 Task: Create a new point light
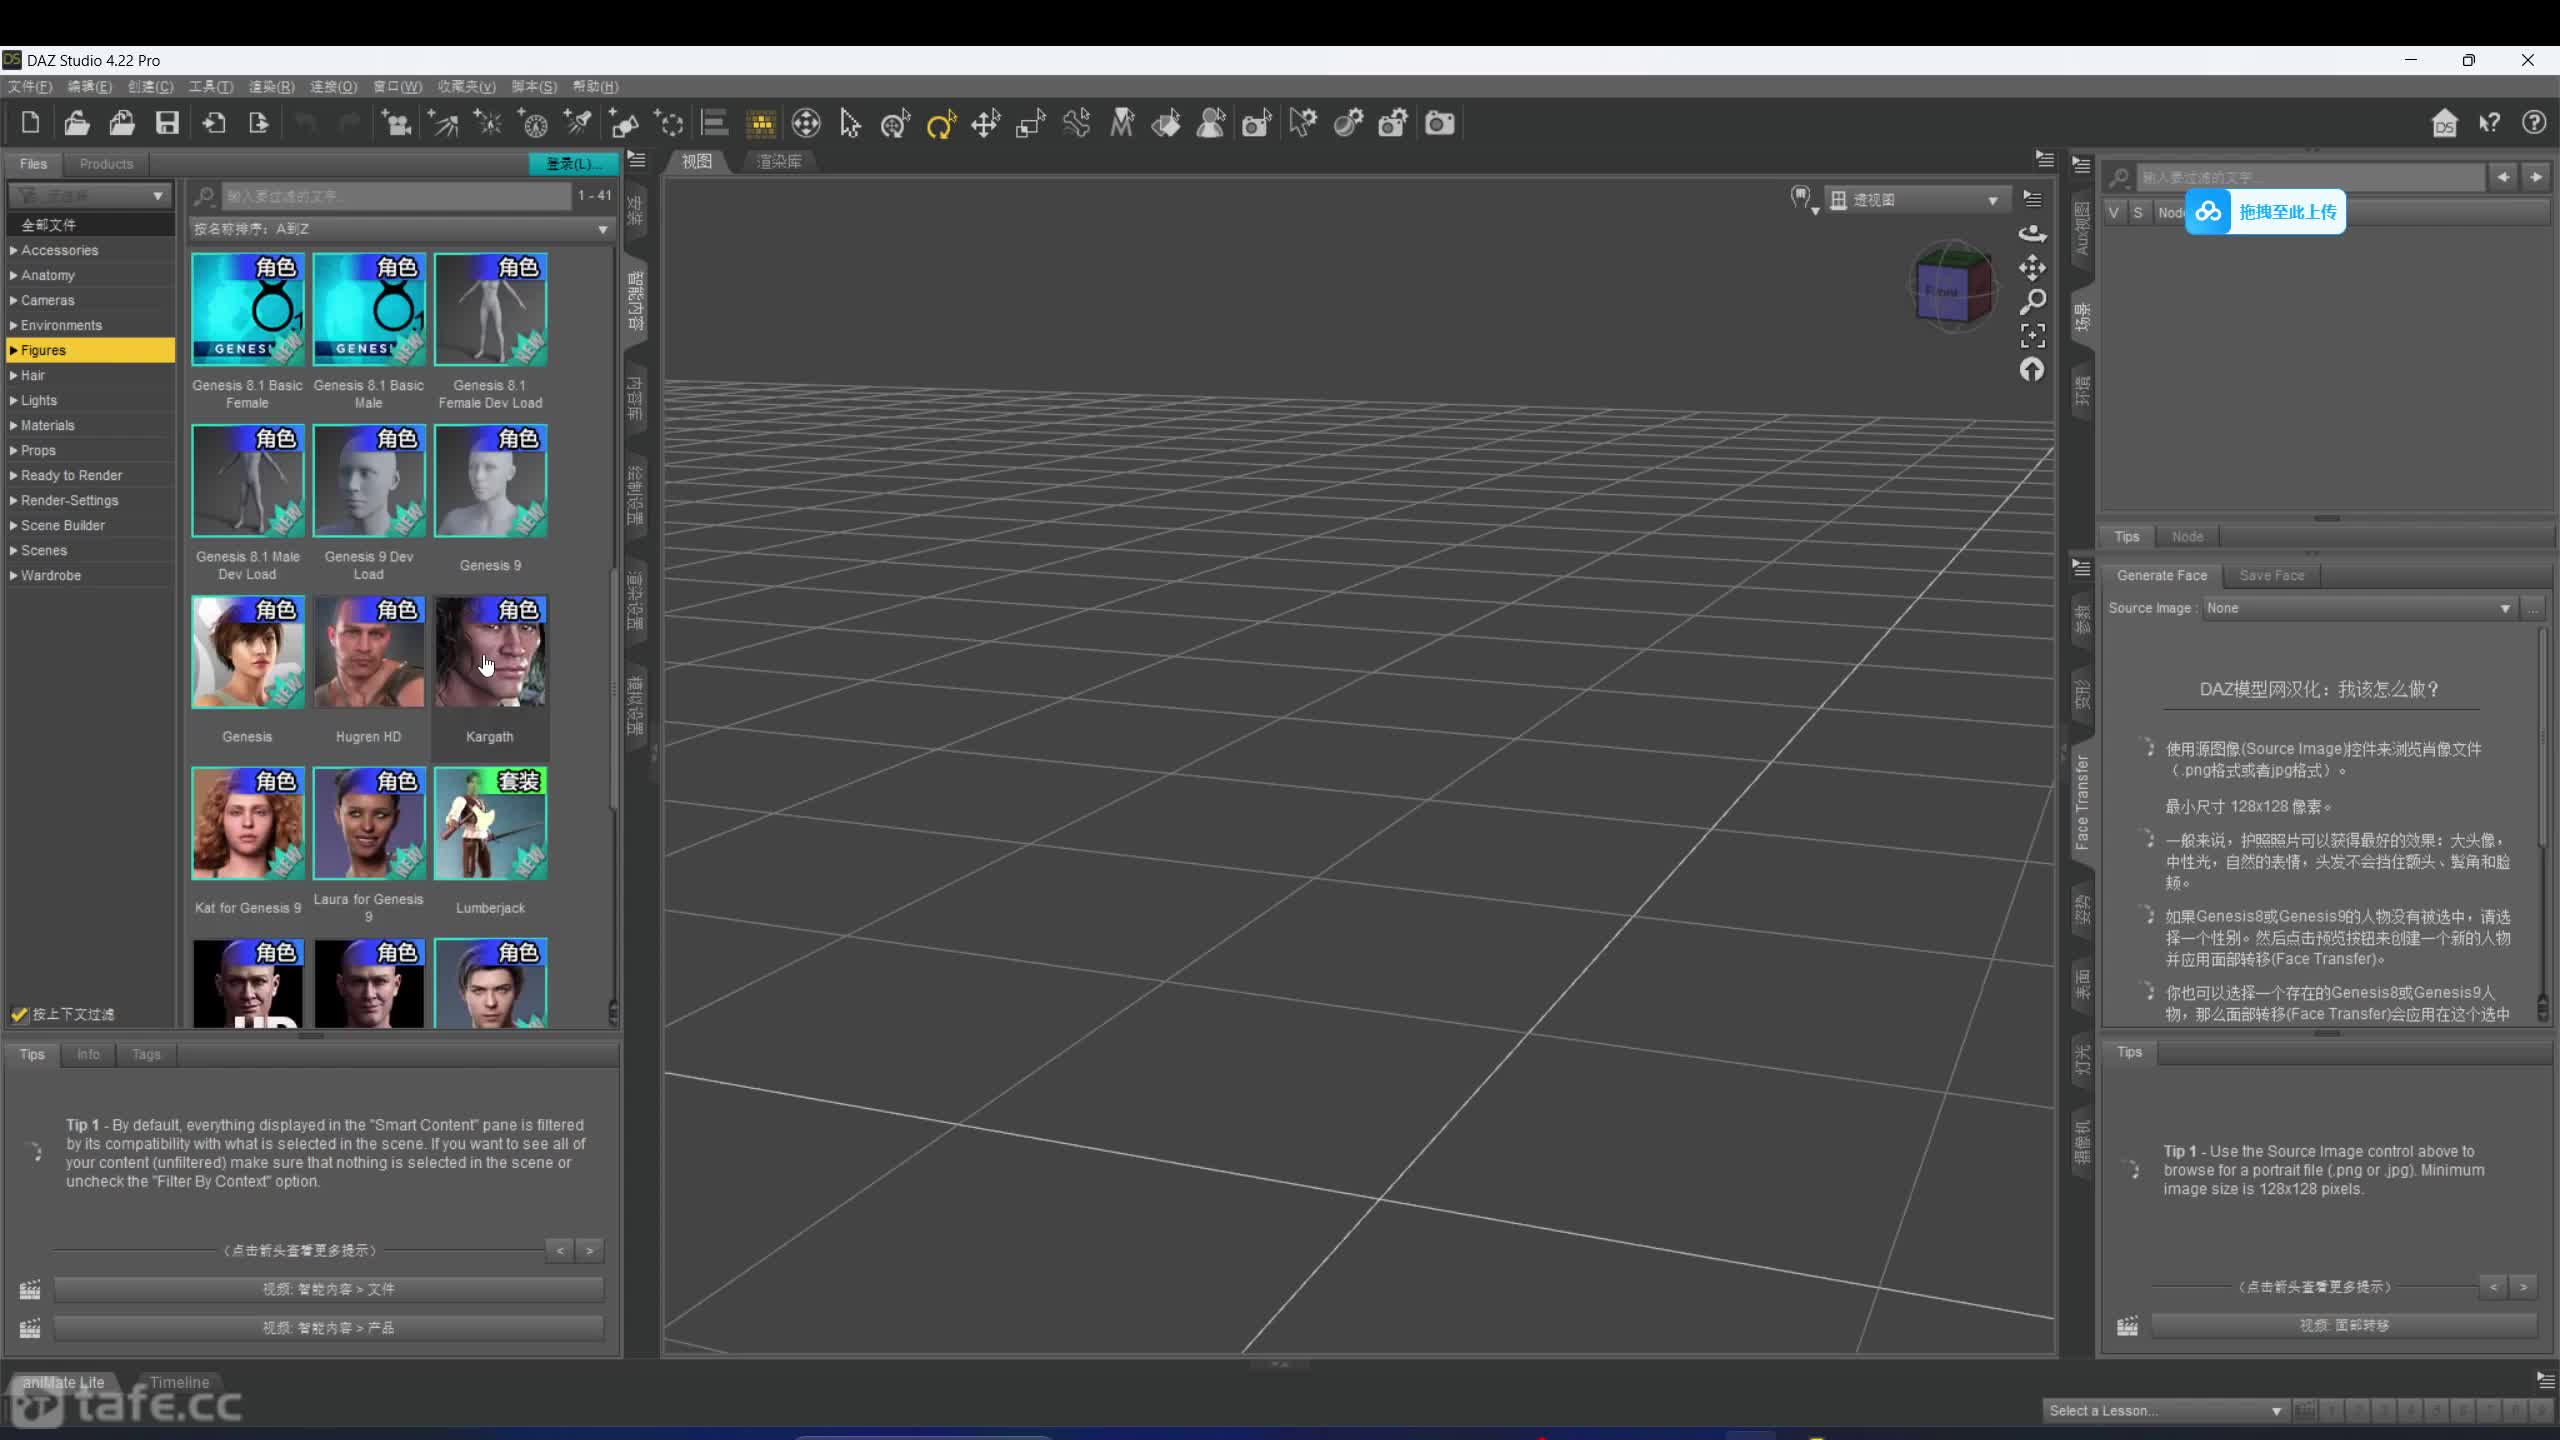(x=488, y=123)
